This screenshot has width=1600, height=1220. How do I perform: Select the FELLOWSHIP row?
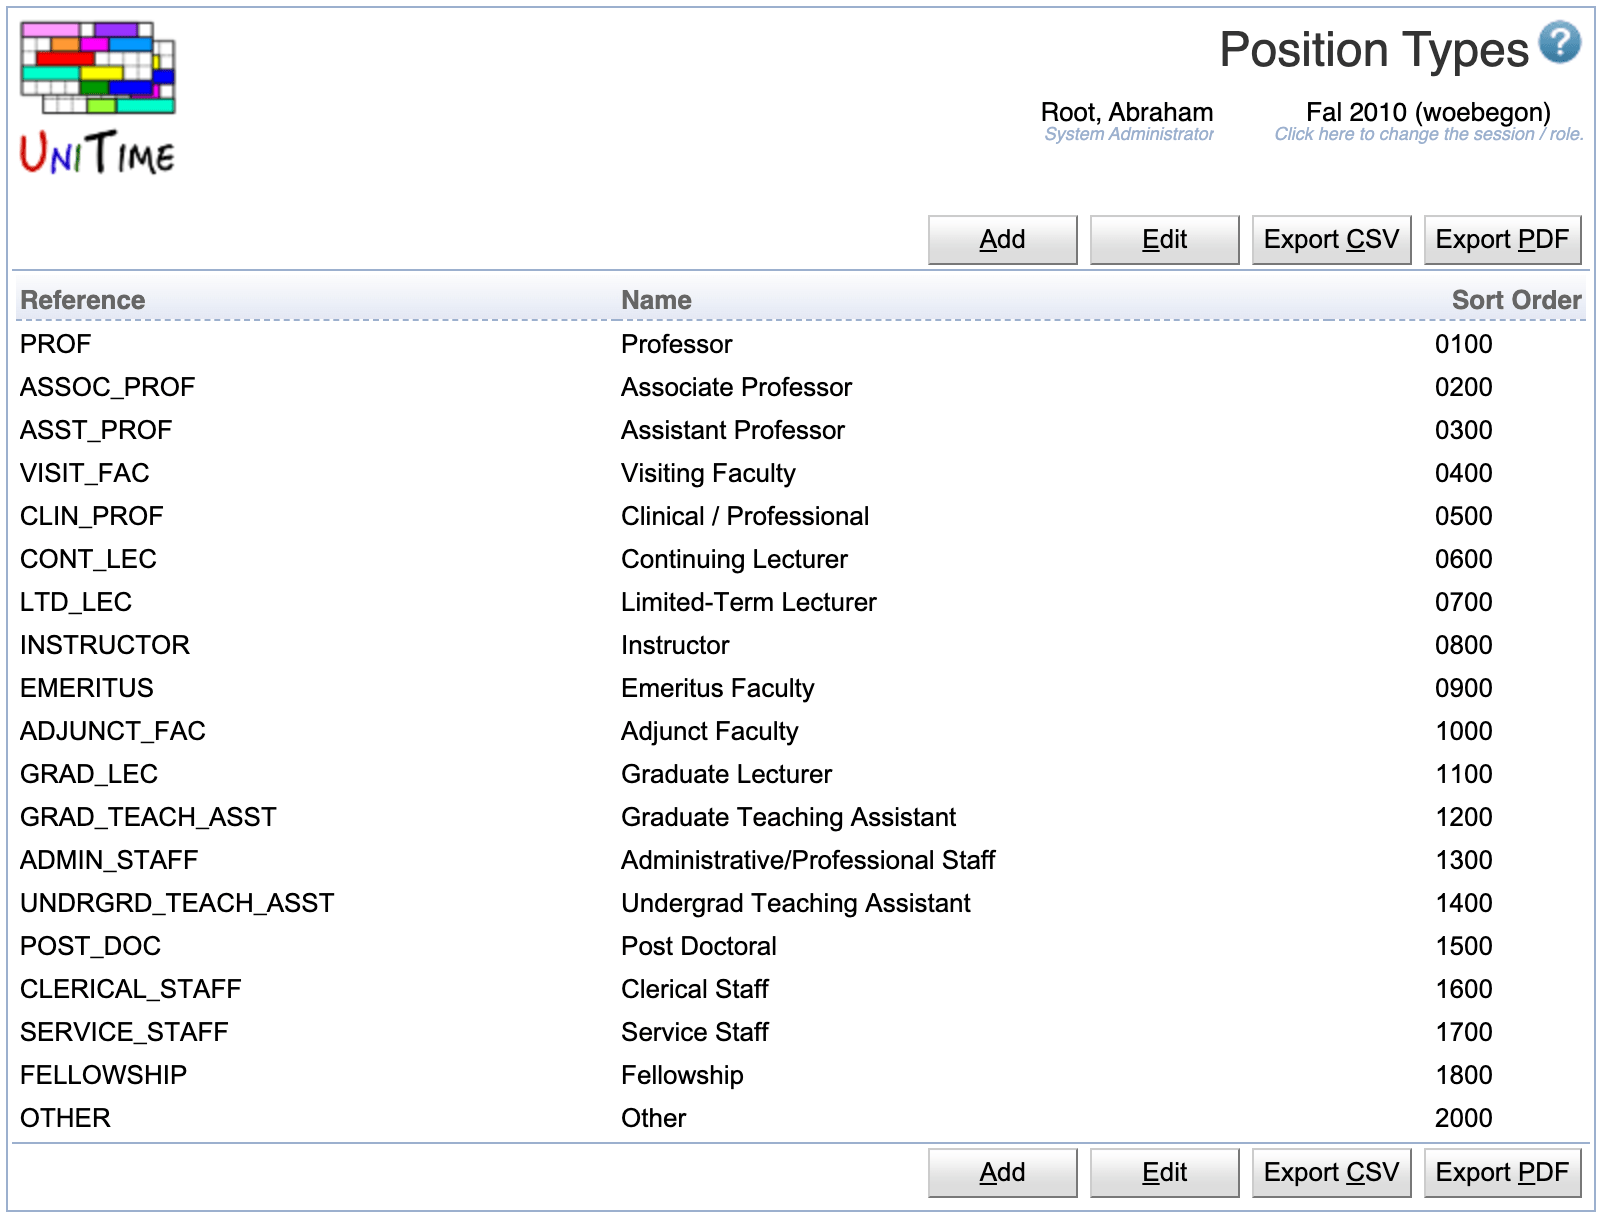pos(103,1075)
